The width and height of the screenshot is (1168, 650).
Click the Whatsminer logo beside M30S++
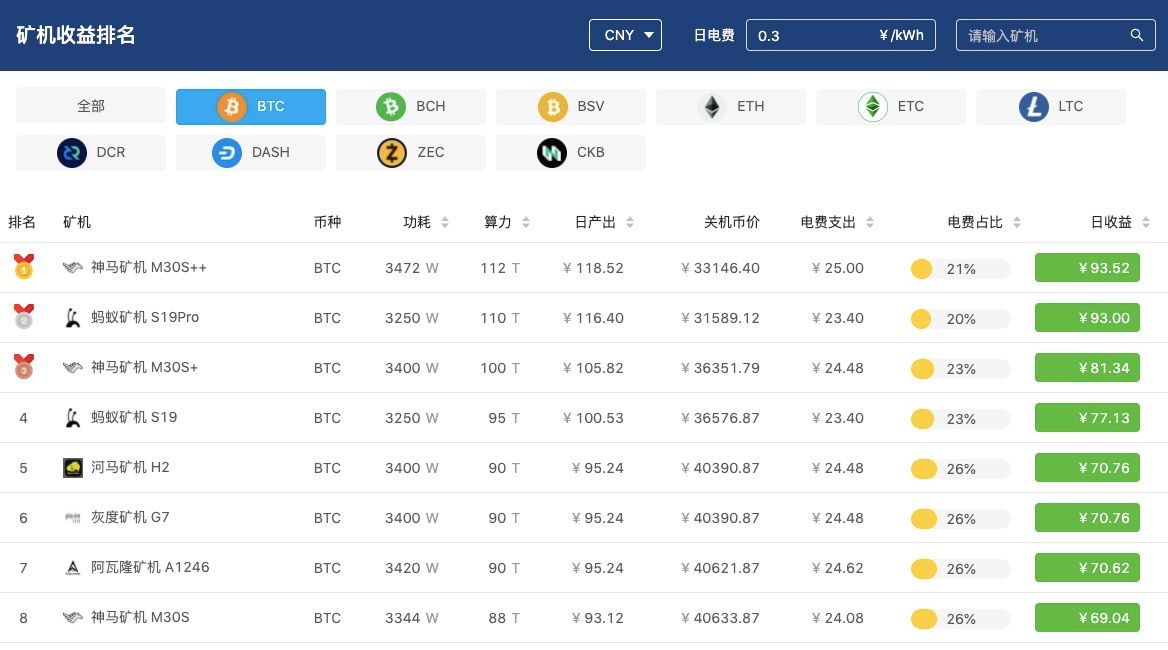72,267
